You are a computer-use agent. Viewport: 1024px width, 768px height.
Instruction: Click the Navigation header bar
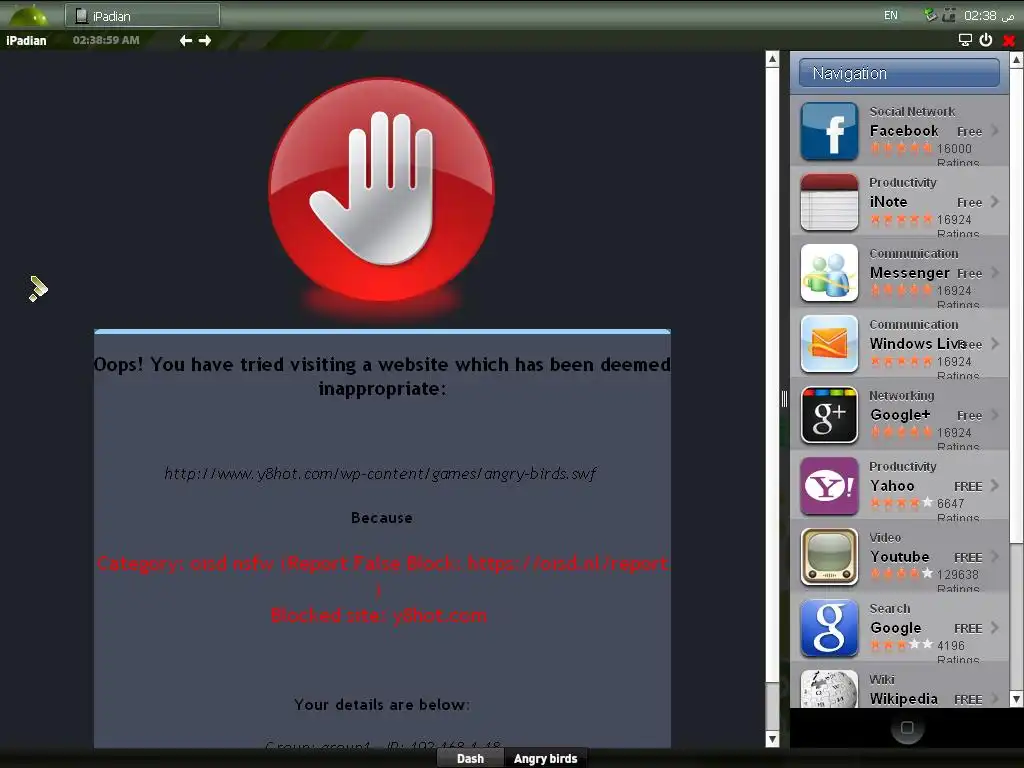click(x=899, y=73)
